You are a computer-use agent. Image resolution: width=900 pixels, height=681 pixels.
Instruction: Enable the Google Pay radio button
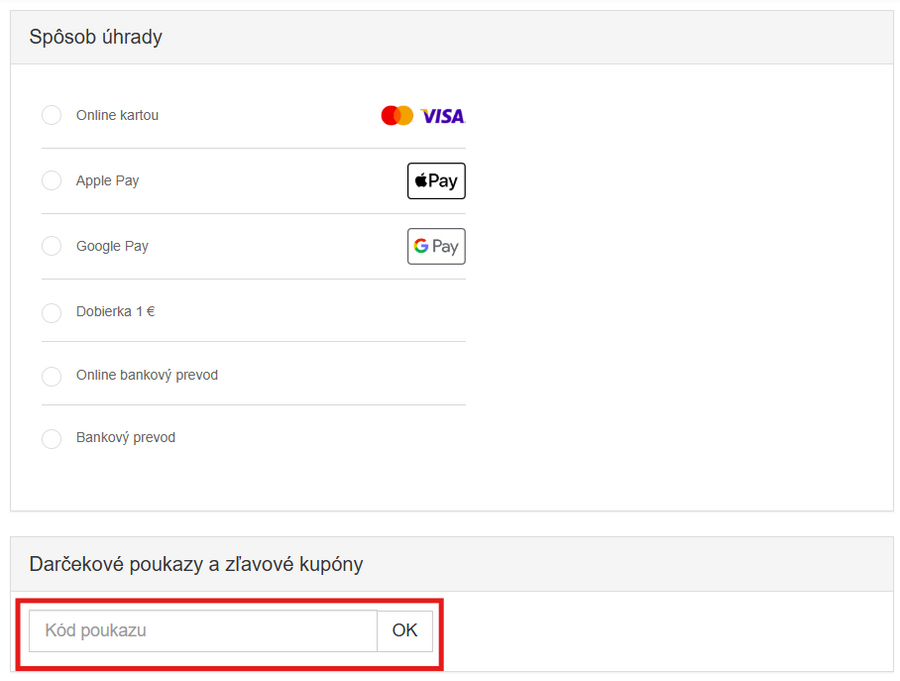click(x=52, y=246)
